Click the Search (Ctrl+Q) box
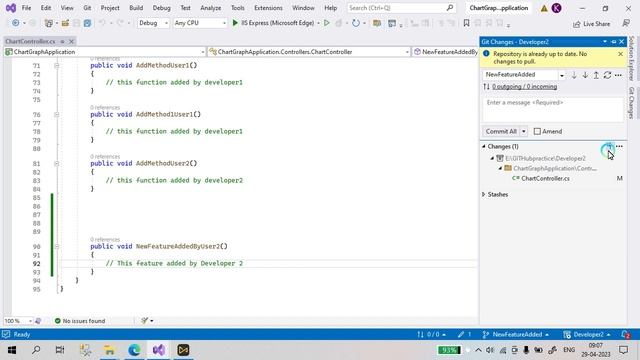 coord(401,8)
